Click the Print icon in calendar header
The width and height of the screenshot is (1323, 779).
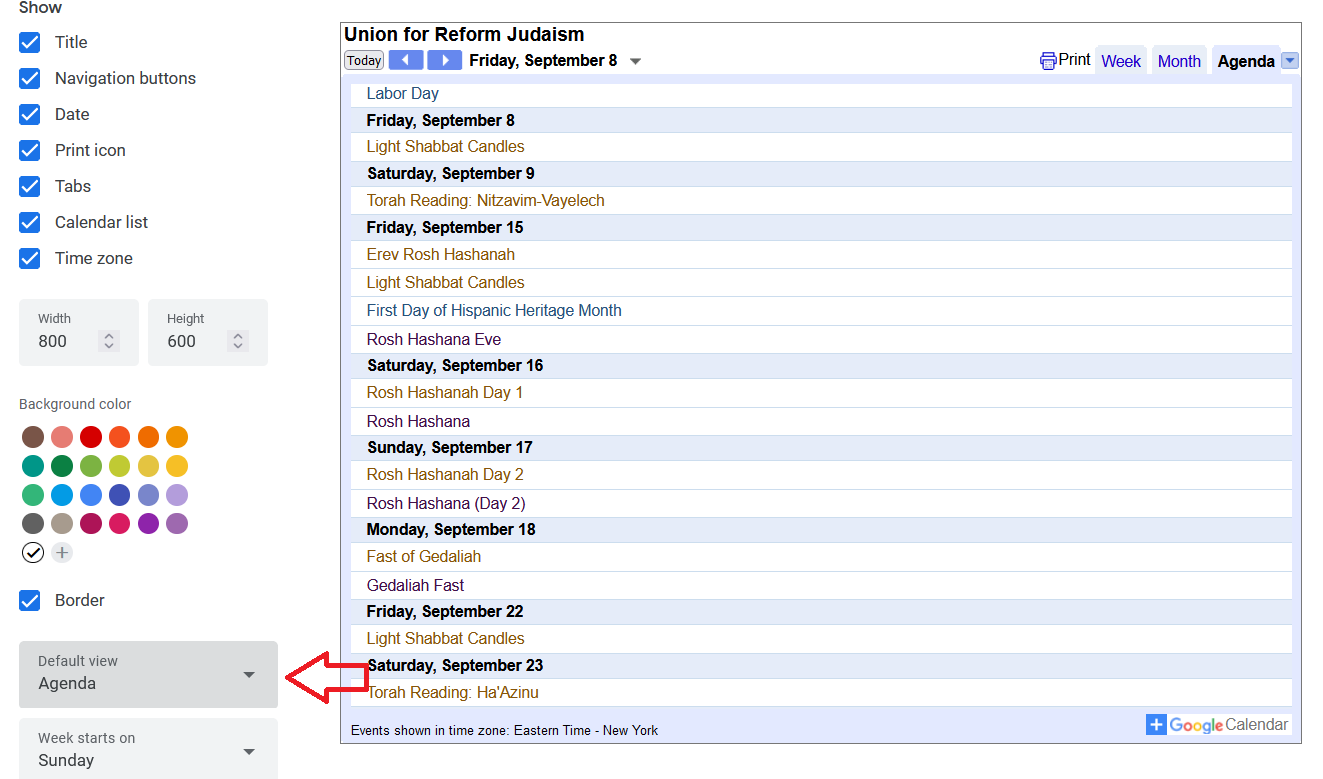click(x=1048, y=61)
